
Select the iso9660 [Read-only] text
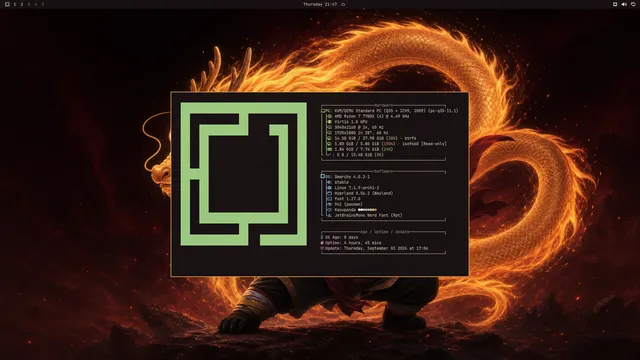tap(391, 144)
